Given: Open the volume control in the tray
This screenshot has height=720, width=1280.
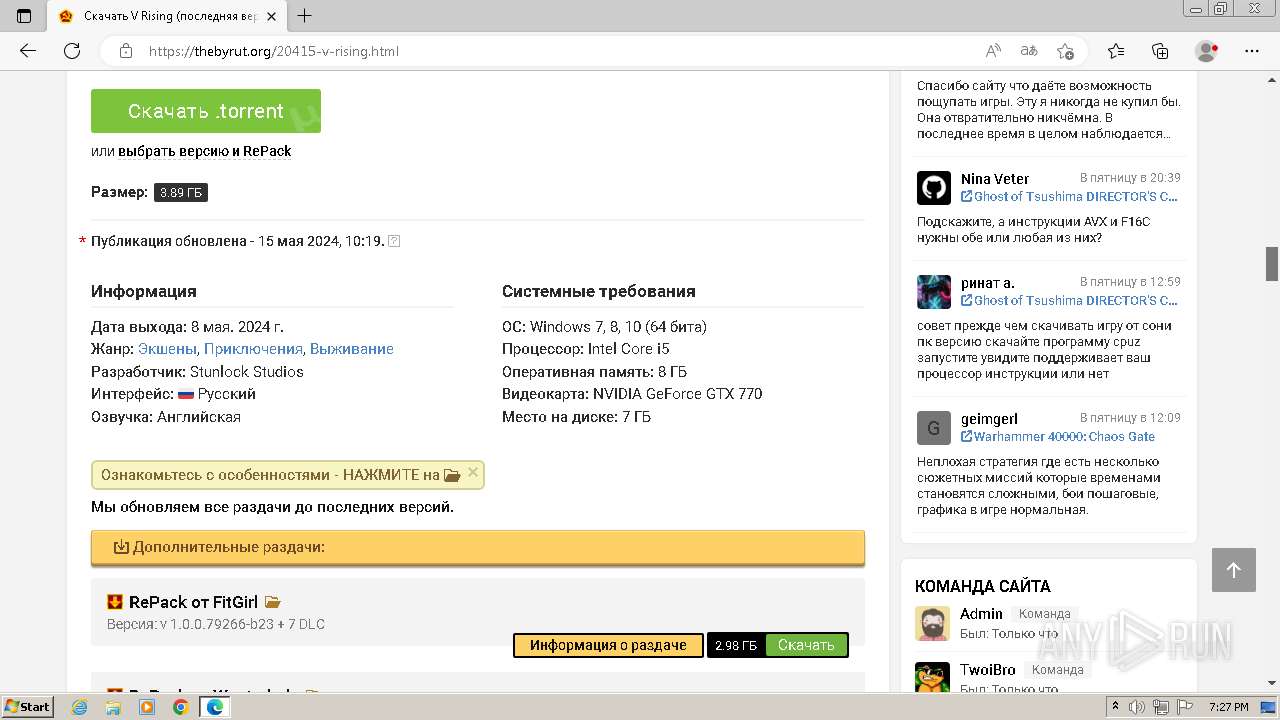Looking at the screenshot, I should coord(1136,707).
